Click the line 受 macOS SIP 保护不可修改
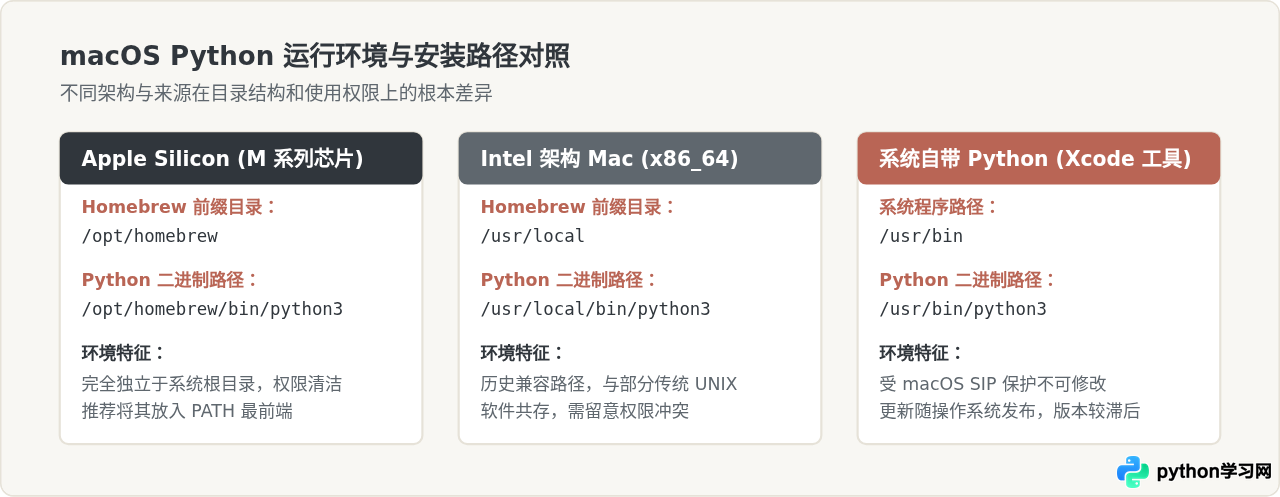This screenshot has height=497, width=1280. coord(993,384)
